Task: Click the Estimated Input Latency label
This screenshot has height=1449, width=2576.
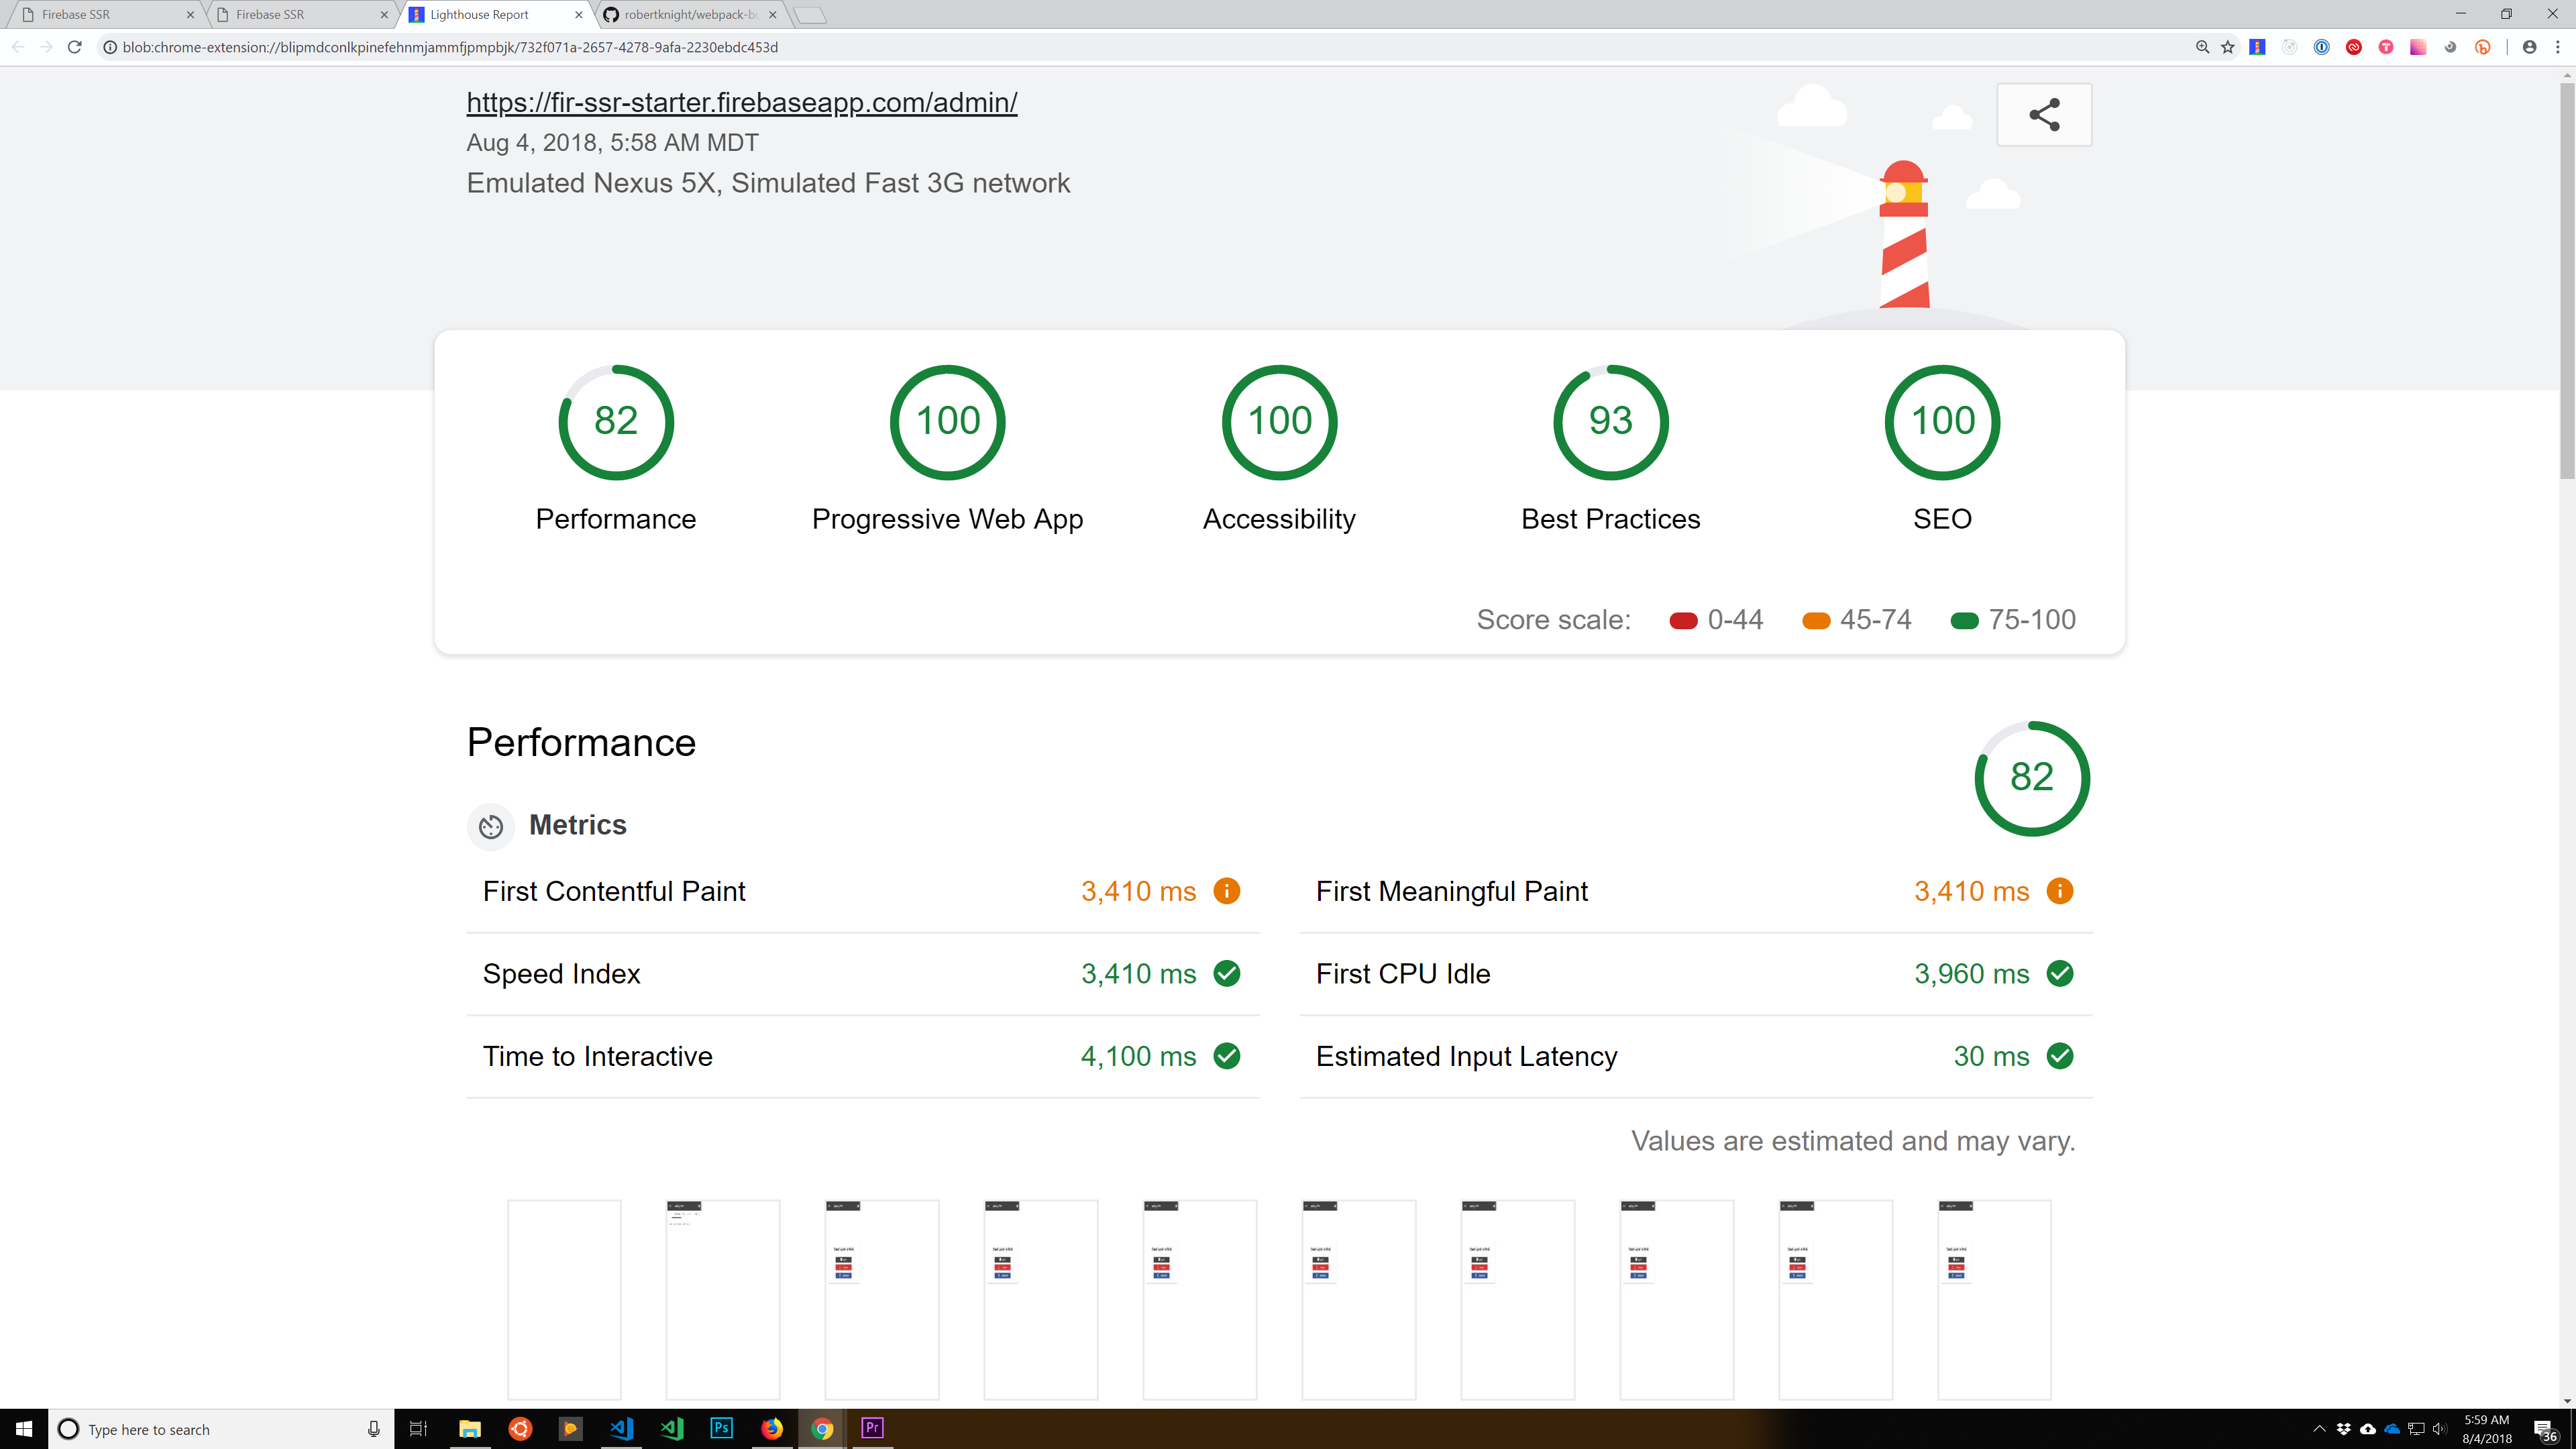Action: (1466, 1056)
